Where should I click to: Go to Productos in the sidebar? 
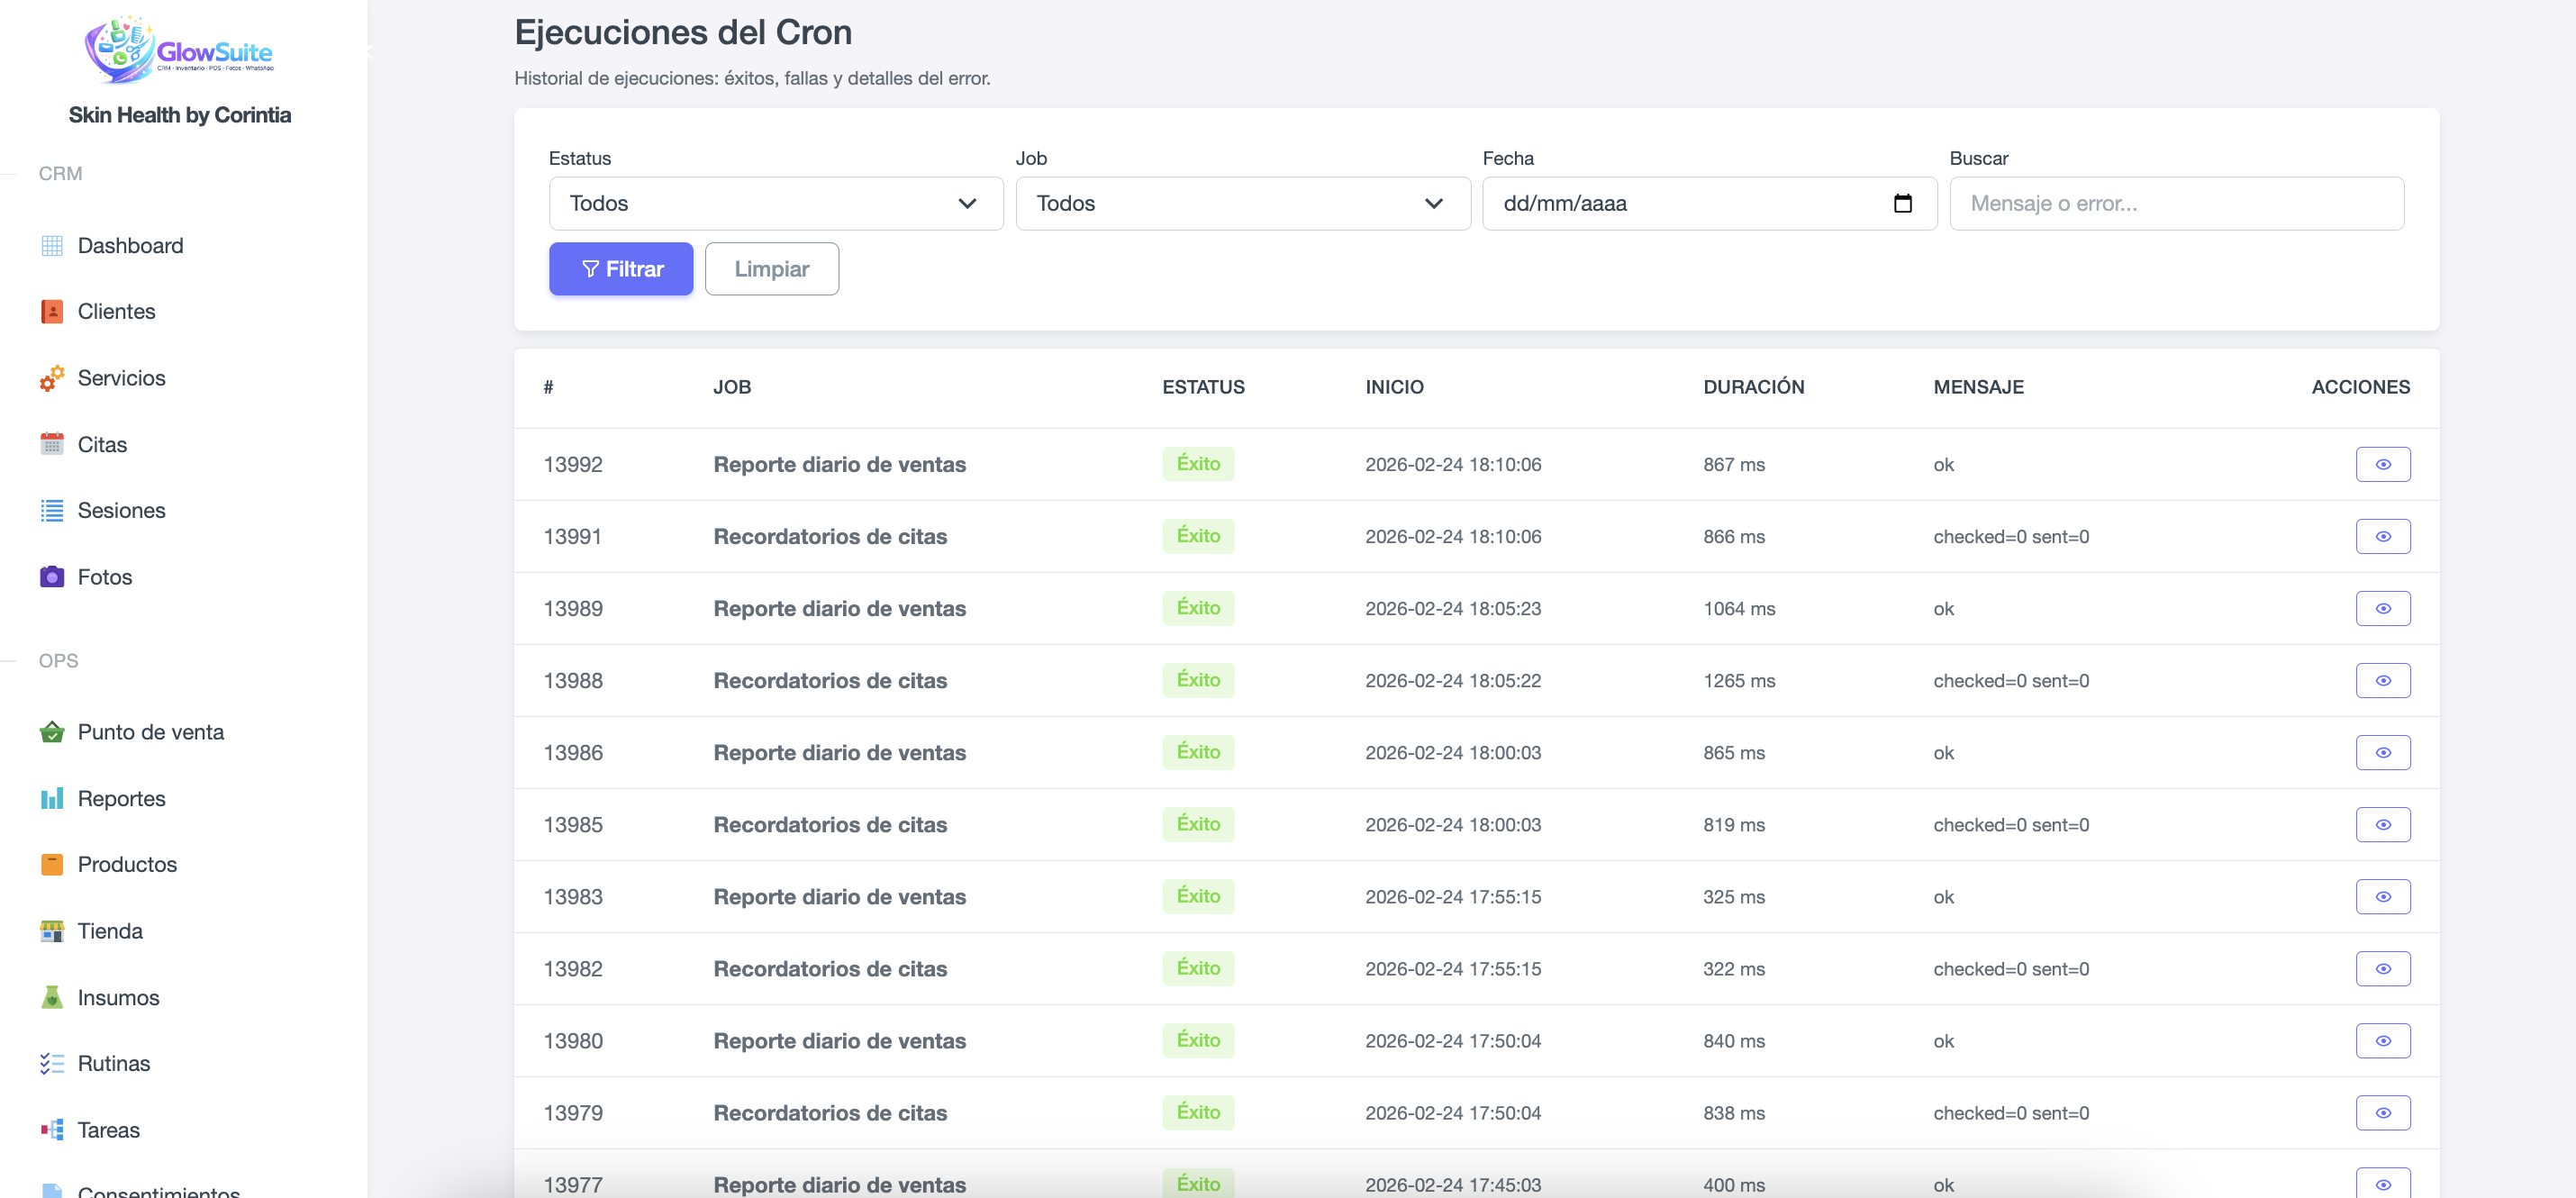[x=127, y=864]
